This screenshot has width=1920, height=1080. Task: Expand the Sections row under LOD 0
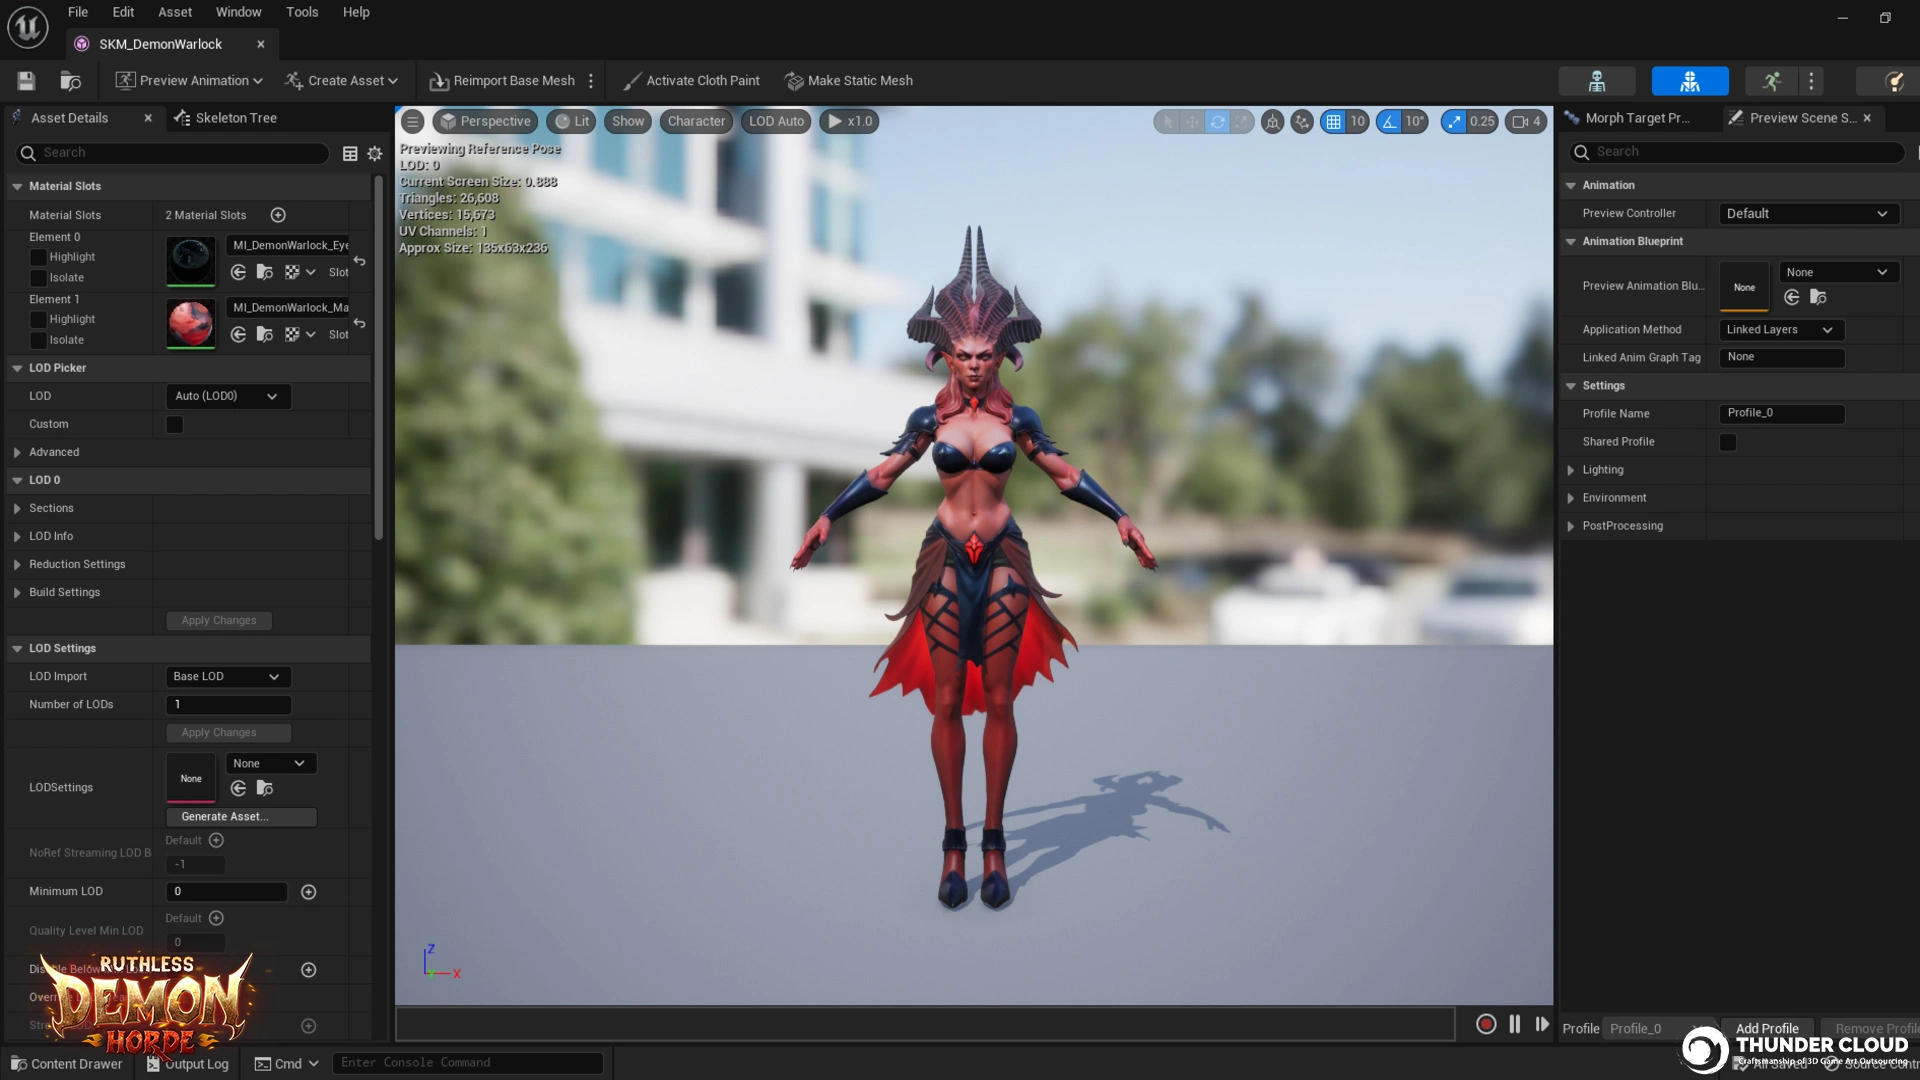[17, 509]
